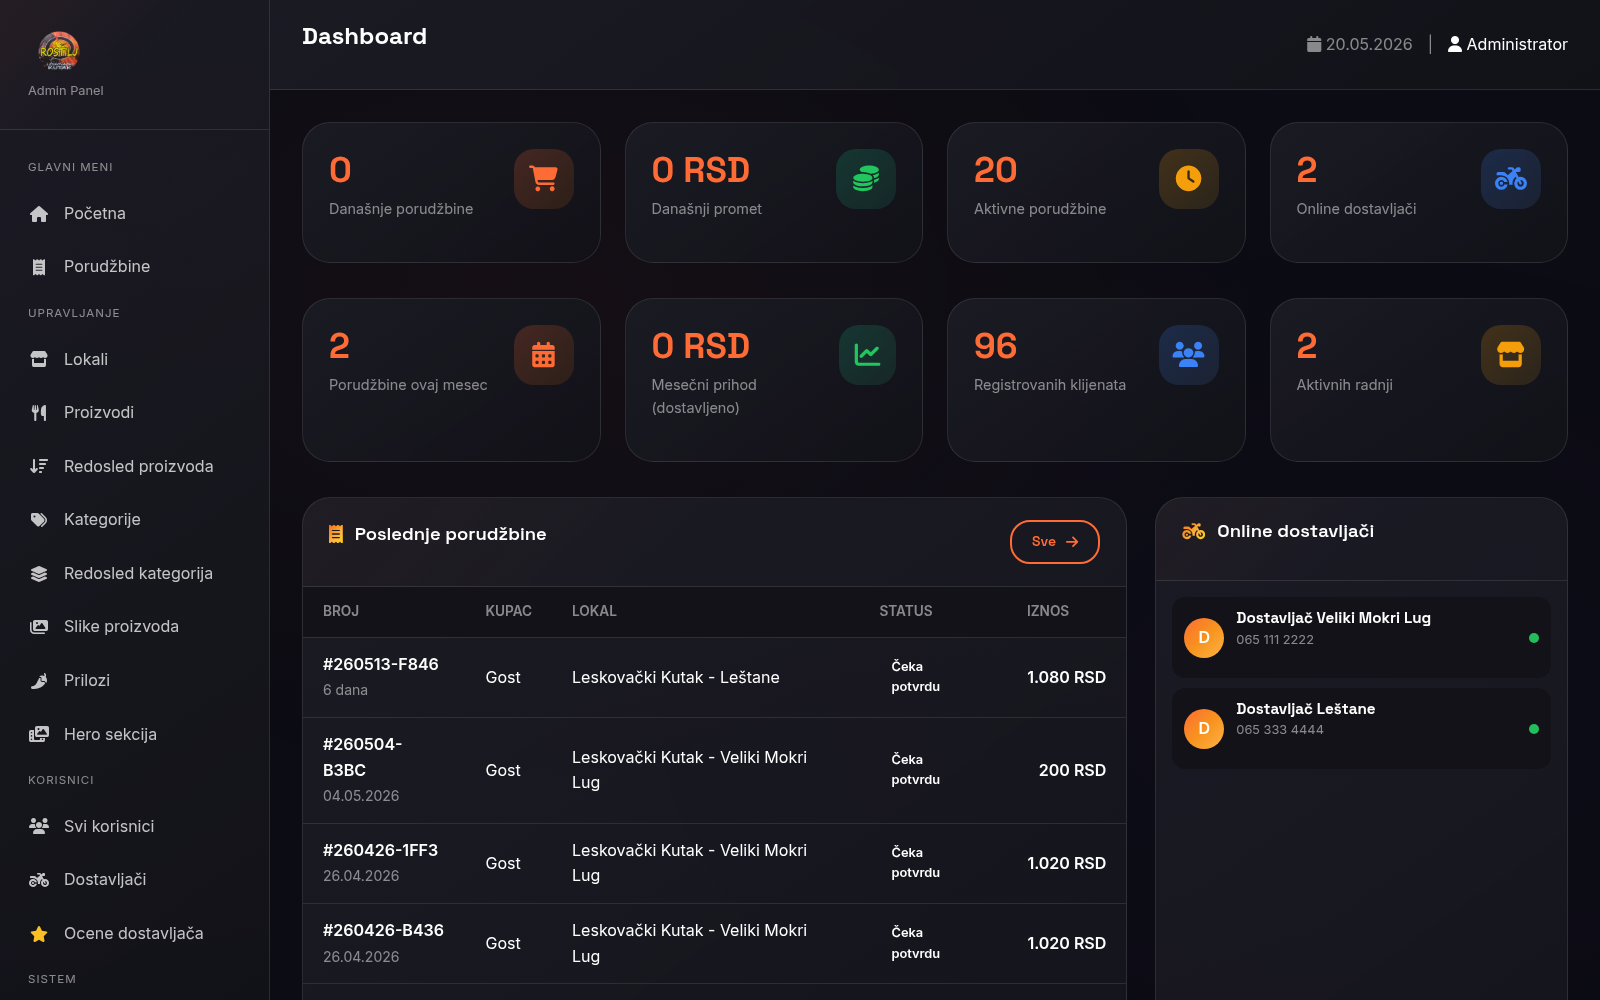Open order #260513-F846
The width and height of the screenshot is (1600, 1000).
point(380,664)
